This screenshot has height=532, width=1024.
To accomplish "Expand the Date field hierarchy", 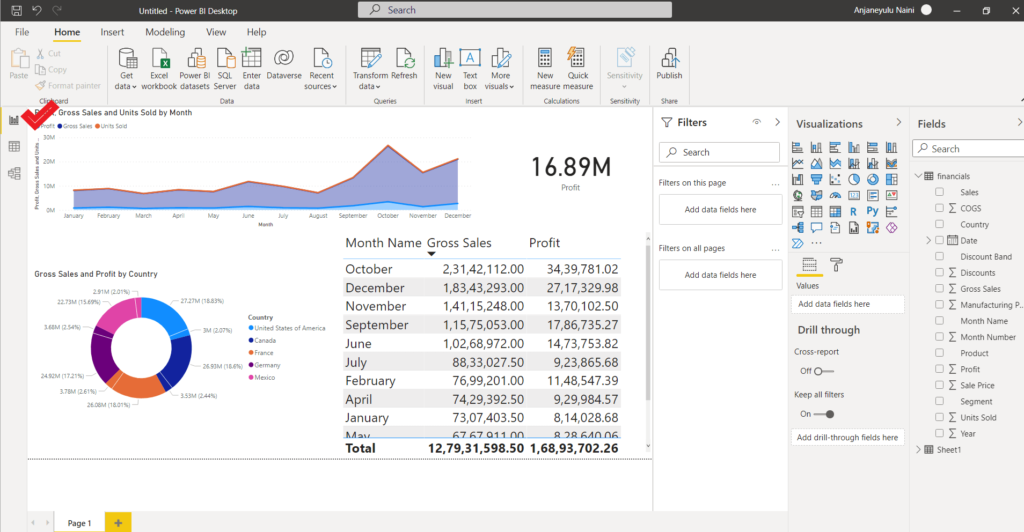I will (x=928, y=240).
